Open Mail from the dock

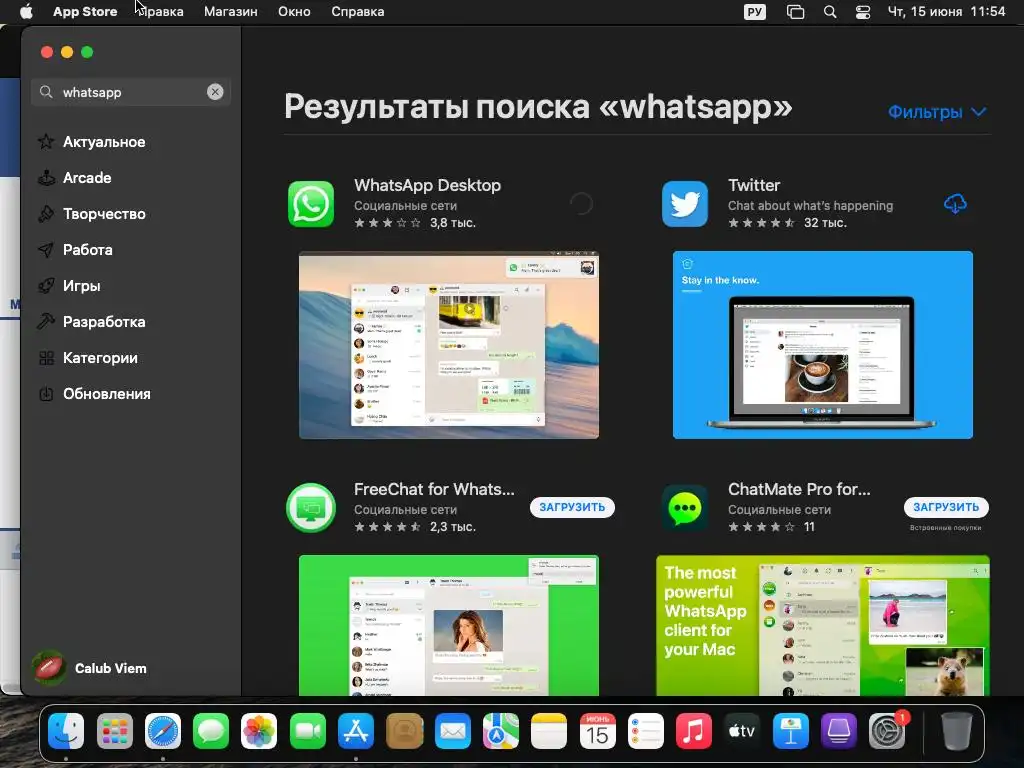pos(453,731)
